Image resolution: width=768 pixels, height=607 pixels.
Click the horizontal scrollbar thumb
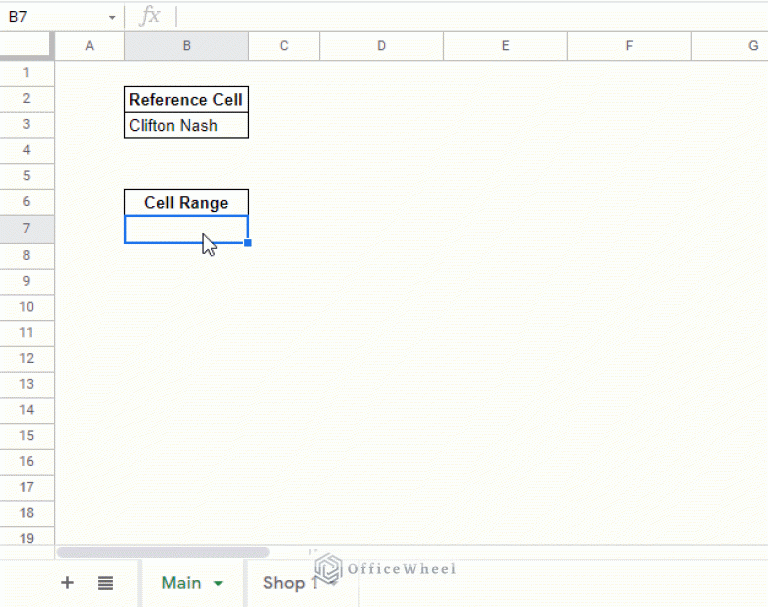pyautogui.click(x=163, y=552)
